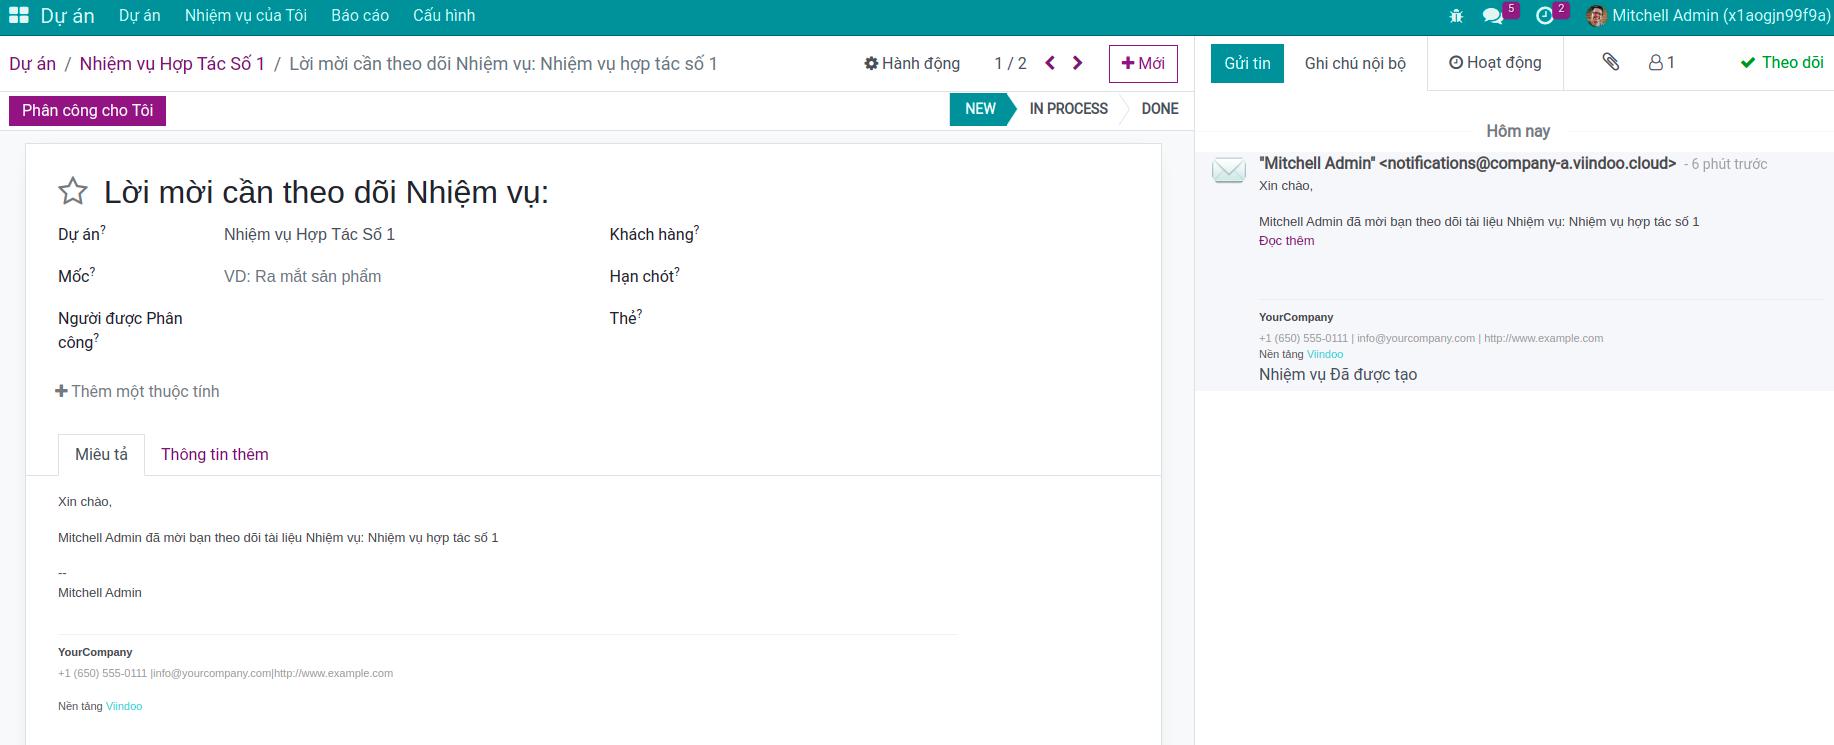Viewport: 1834px width, 745px height.
Task: Set stage to IN PROCESS
Action: pyautogui.click(x=1068, y=109)
